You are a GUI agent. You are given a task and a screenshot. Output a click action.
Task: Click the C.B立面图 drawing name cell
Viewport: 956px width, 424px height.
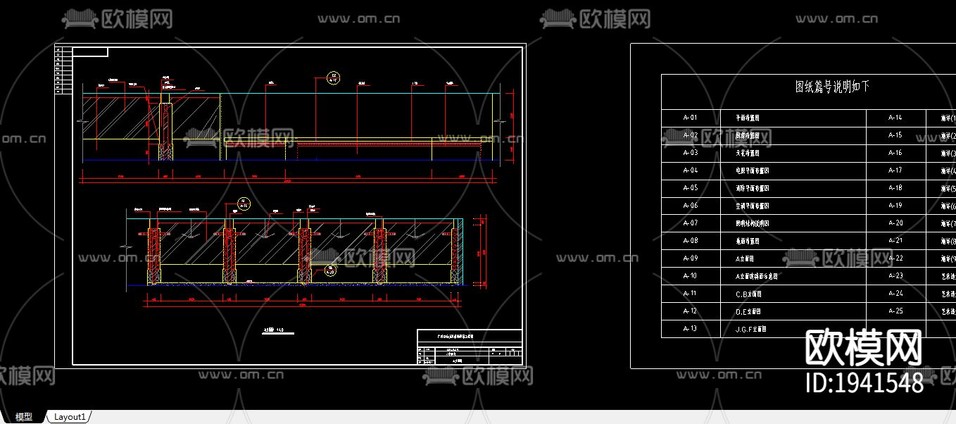pyautogui.click(x=793, y=294)
